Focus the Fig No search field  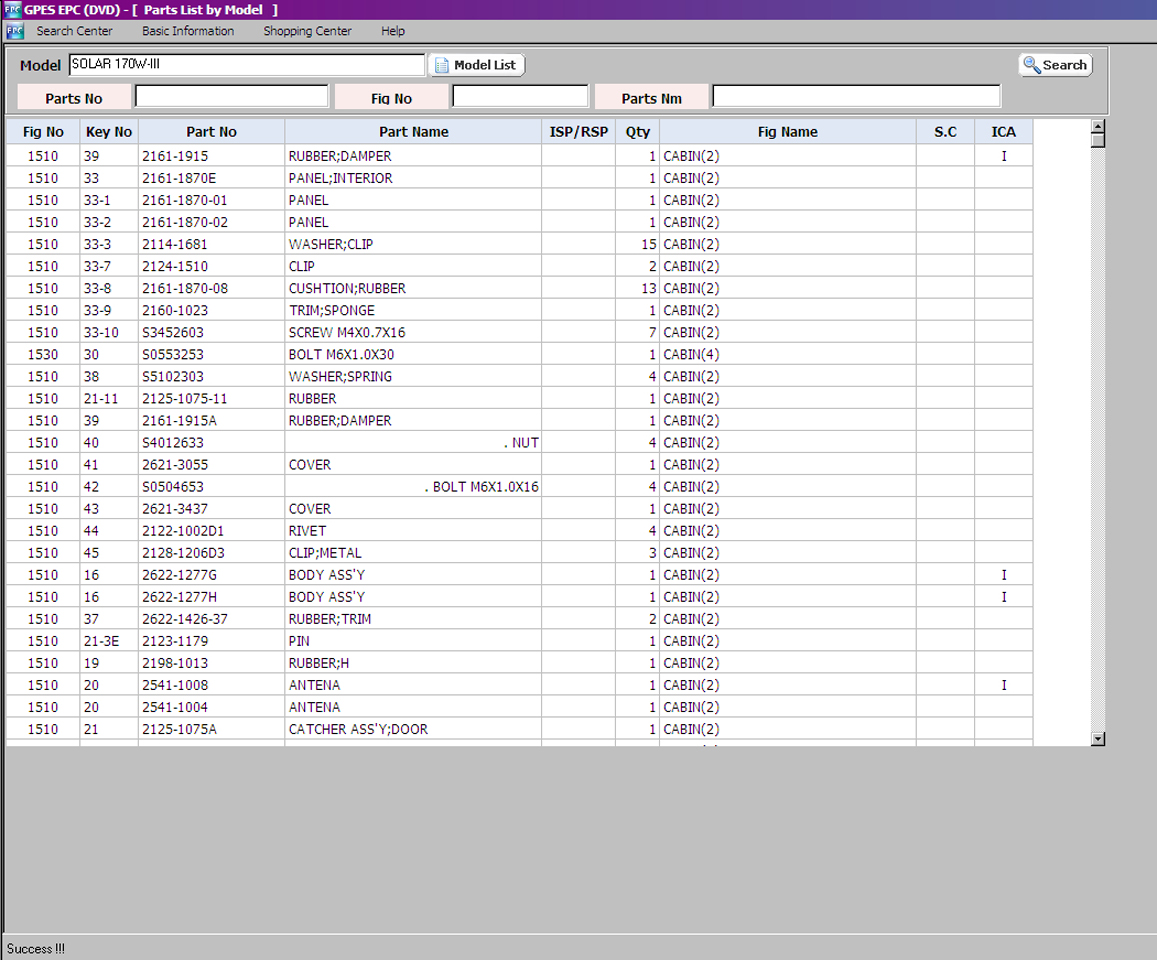coord(520,97)
